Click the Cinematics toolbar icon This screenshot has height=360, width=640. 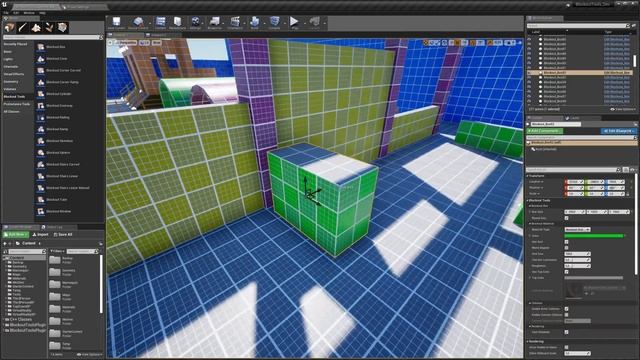click(235, 22)
